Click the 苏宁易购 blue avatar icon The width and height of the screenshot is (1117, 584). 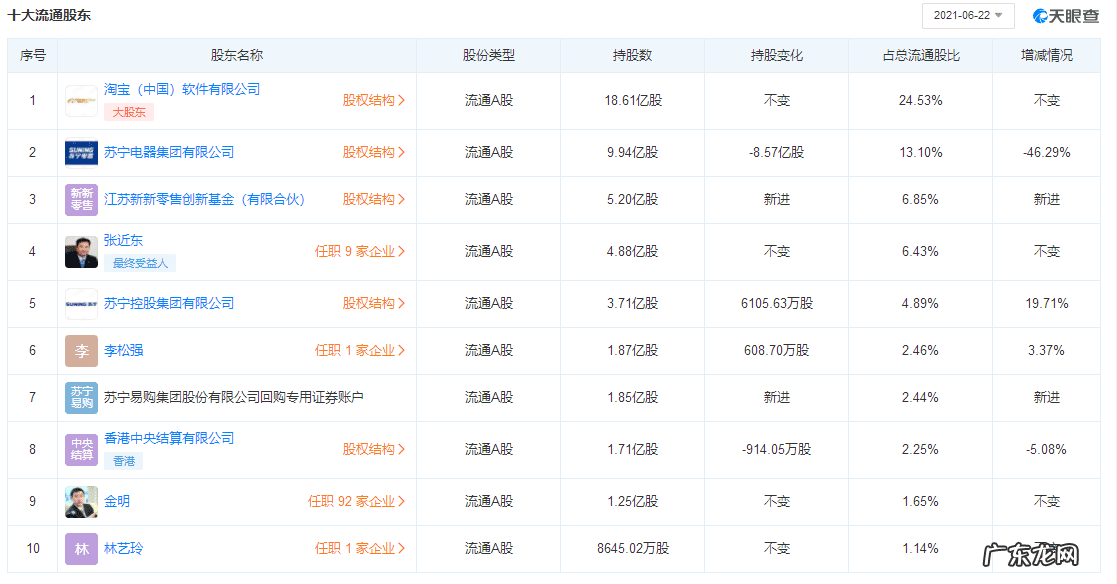(81, 398)
